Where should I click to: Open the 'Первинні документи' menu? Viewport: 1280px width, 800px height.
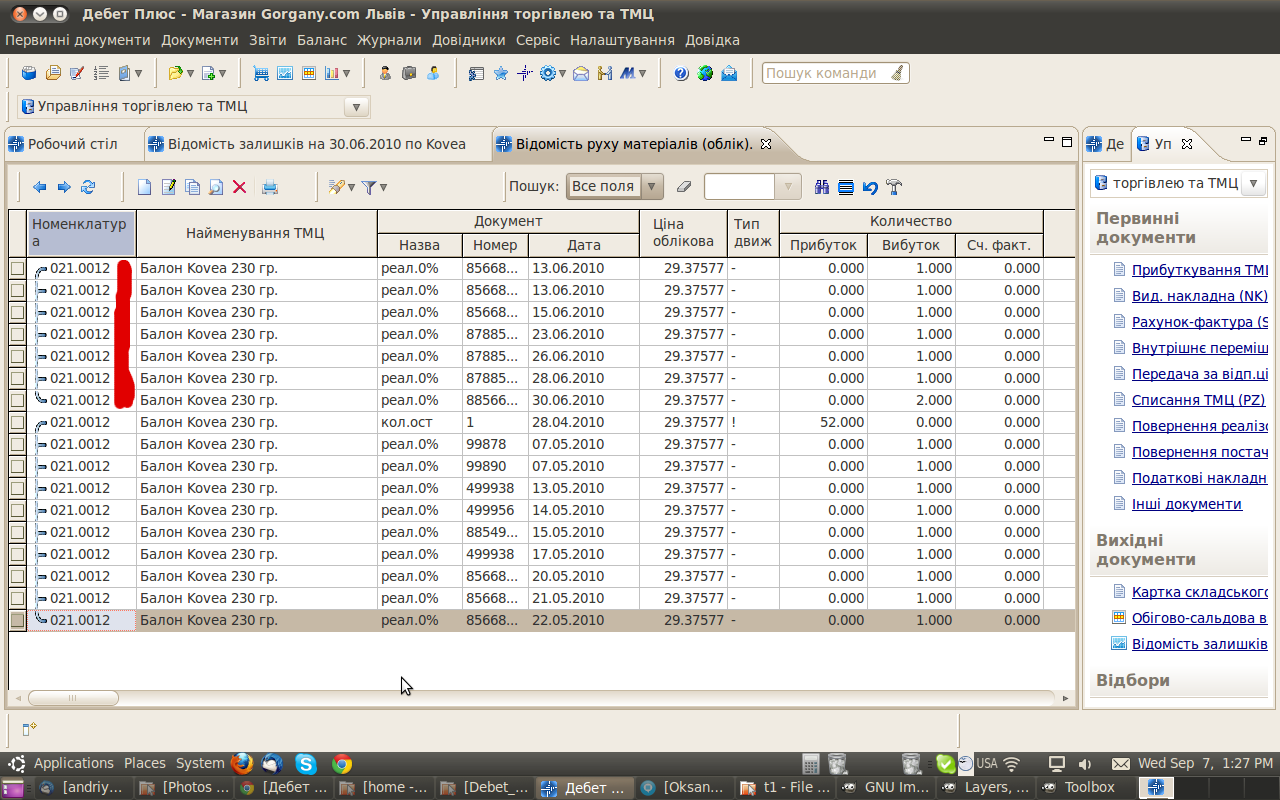(77, 40)
